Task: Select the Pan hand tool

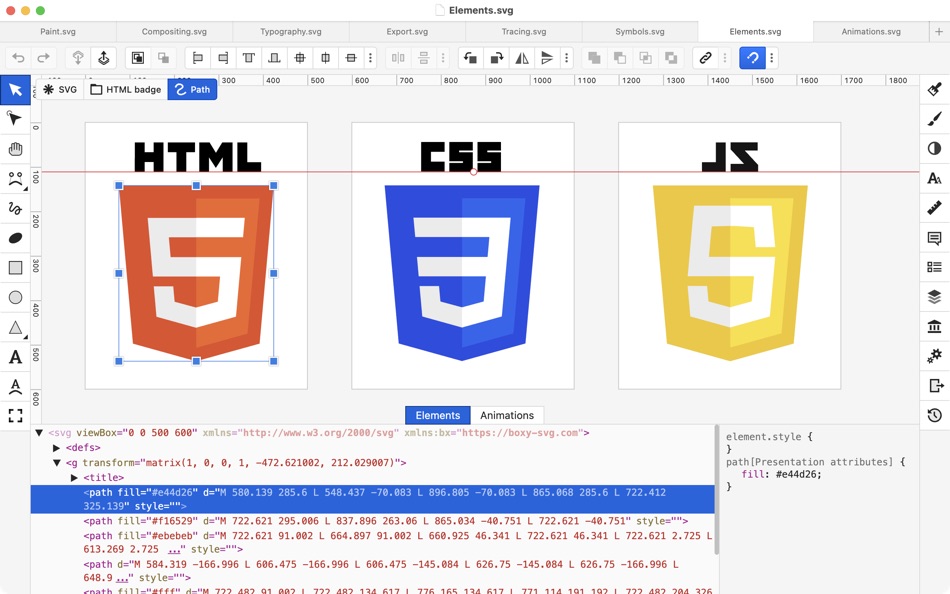Action: pyautogui.click(x=15, y=149)
